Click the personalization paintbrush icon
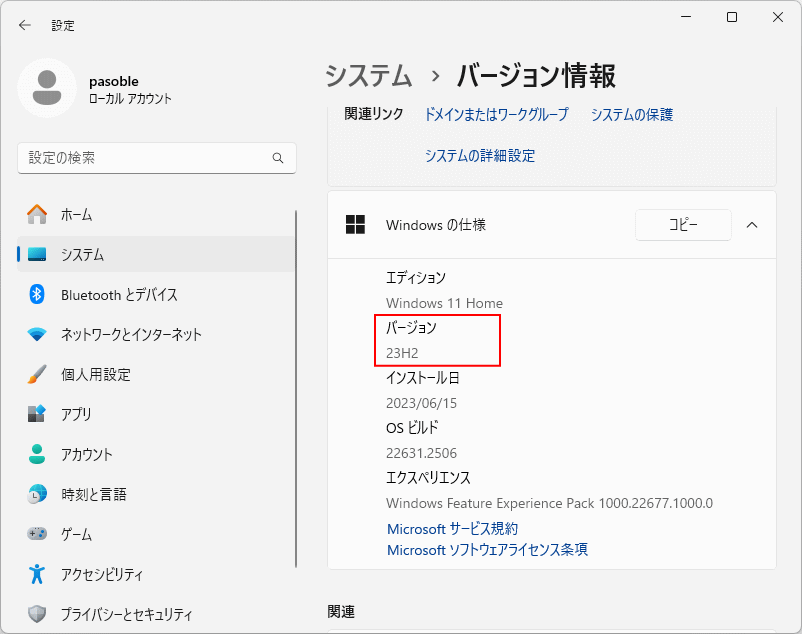Image resolution: width=802 pixels, height=634 pixels. click(37, 374)
